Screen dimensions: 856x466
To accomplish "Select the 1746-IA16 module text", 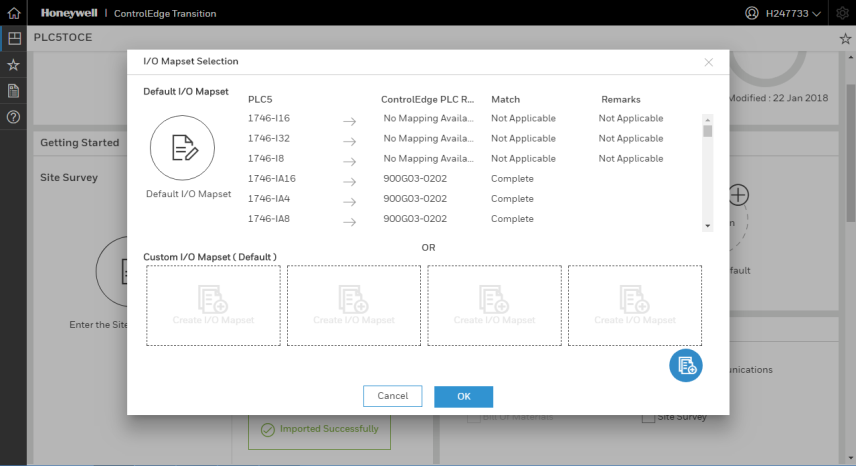I will coord(271,178).
